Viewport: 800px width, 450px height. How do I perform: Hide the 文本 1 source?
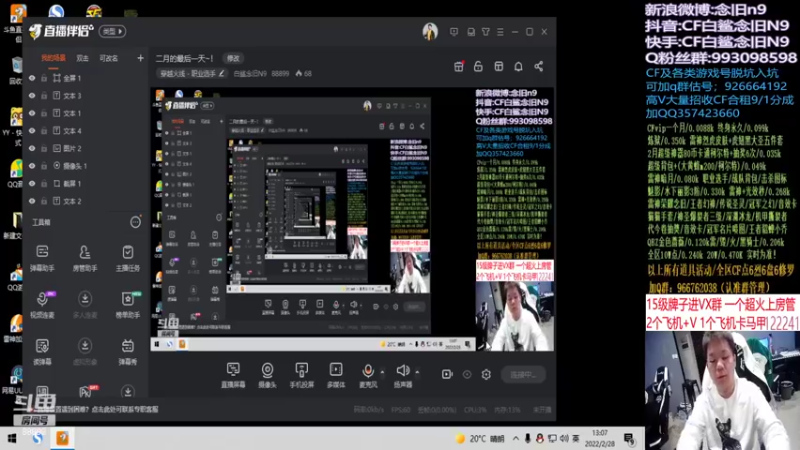click(32, 113)
